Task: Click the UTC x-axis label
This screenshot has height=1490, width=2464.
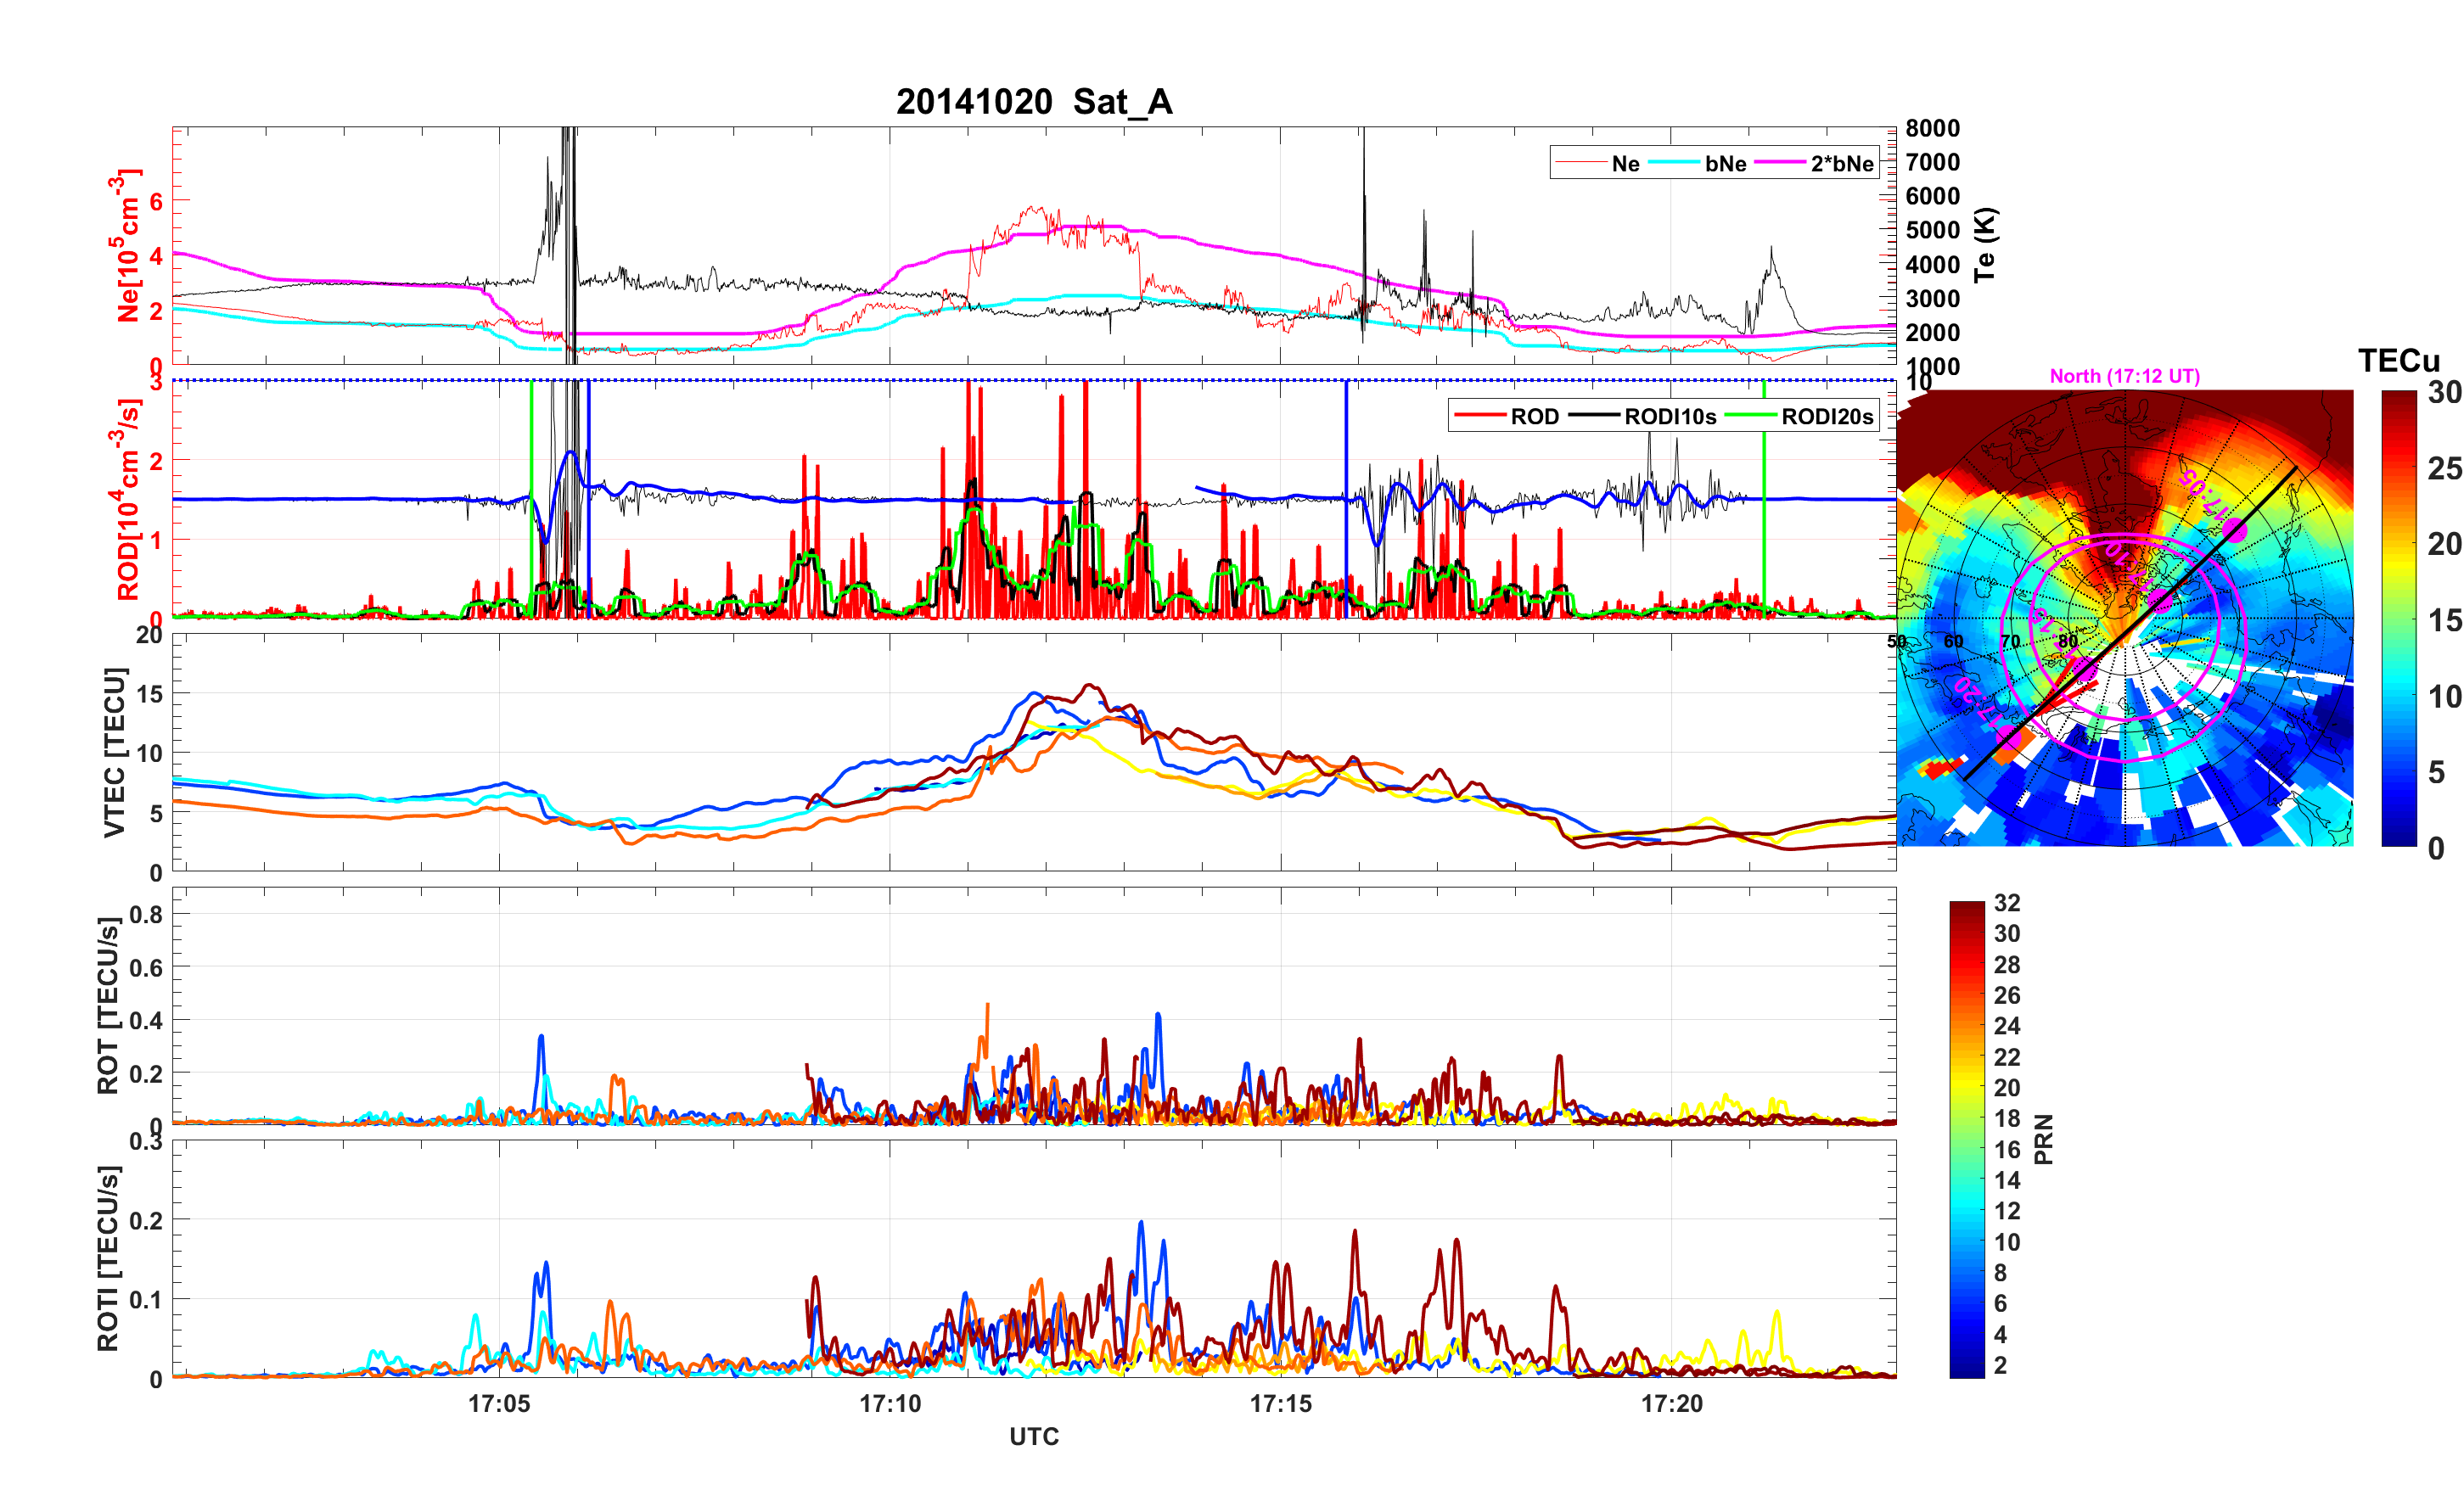Action: (x=1033, y=1436)
